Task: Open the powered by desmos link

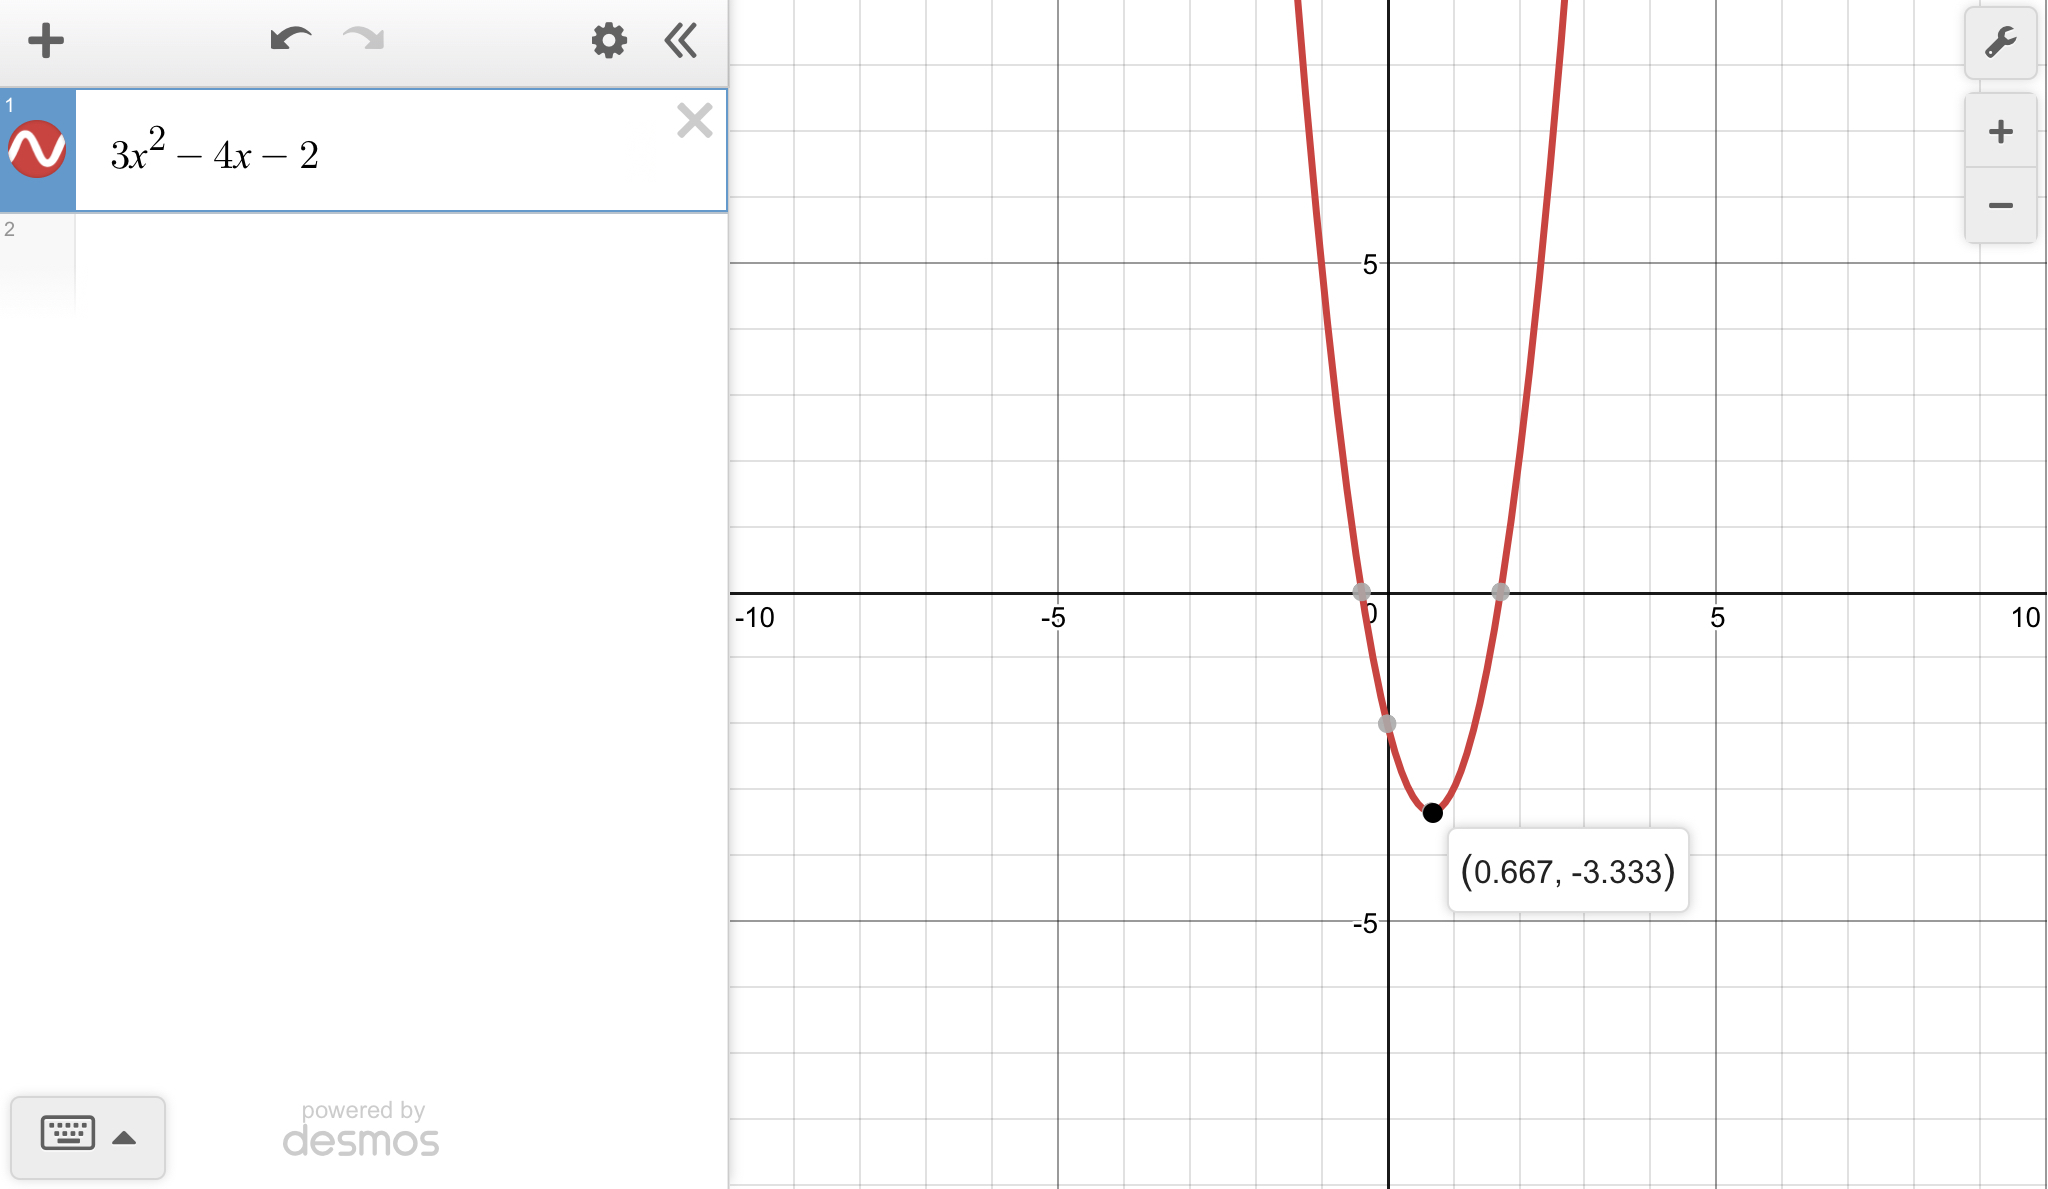Action: (361, 1130)
